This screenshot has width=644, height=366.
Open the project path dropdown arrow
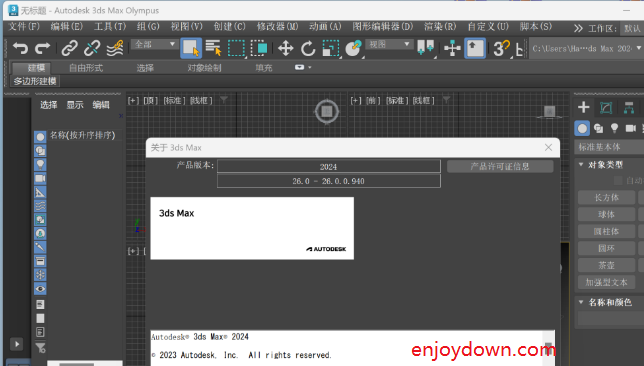pos(638,48)
